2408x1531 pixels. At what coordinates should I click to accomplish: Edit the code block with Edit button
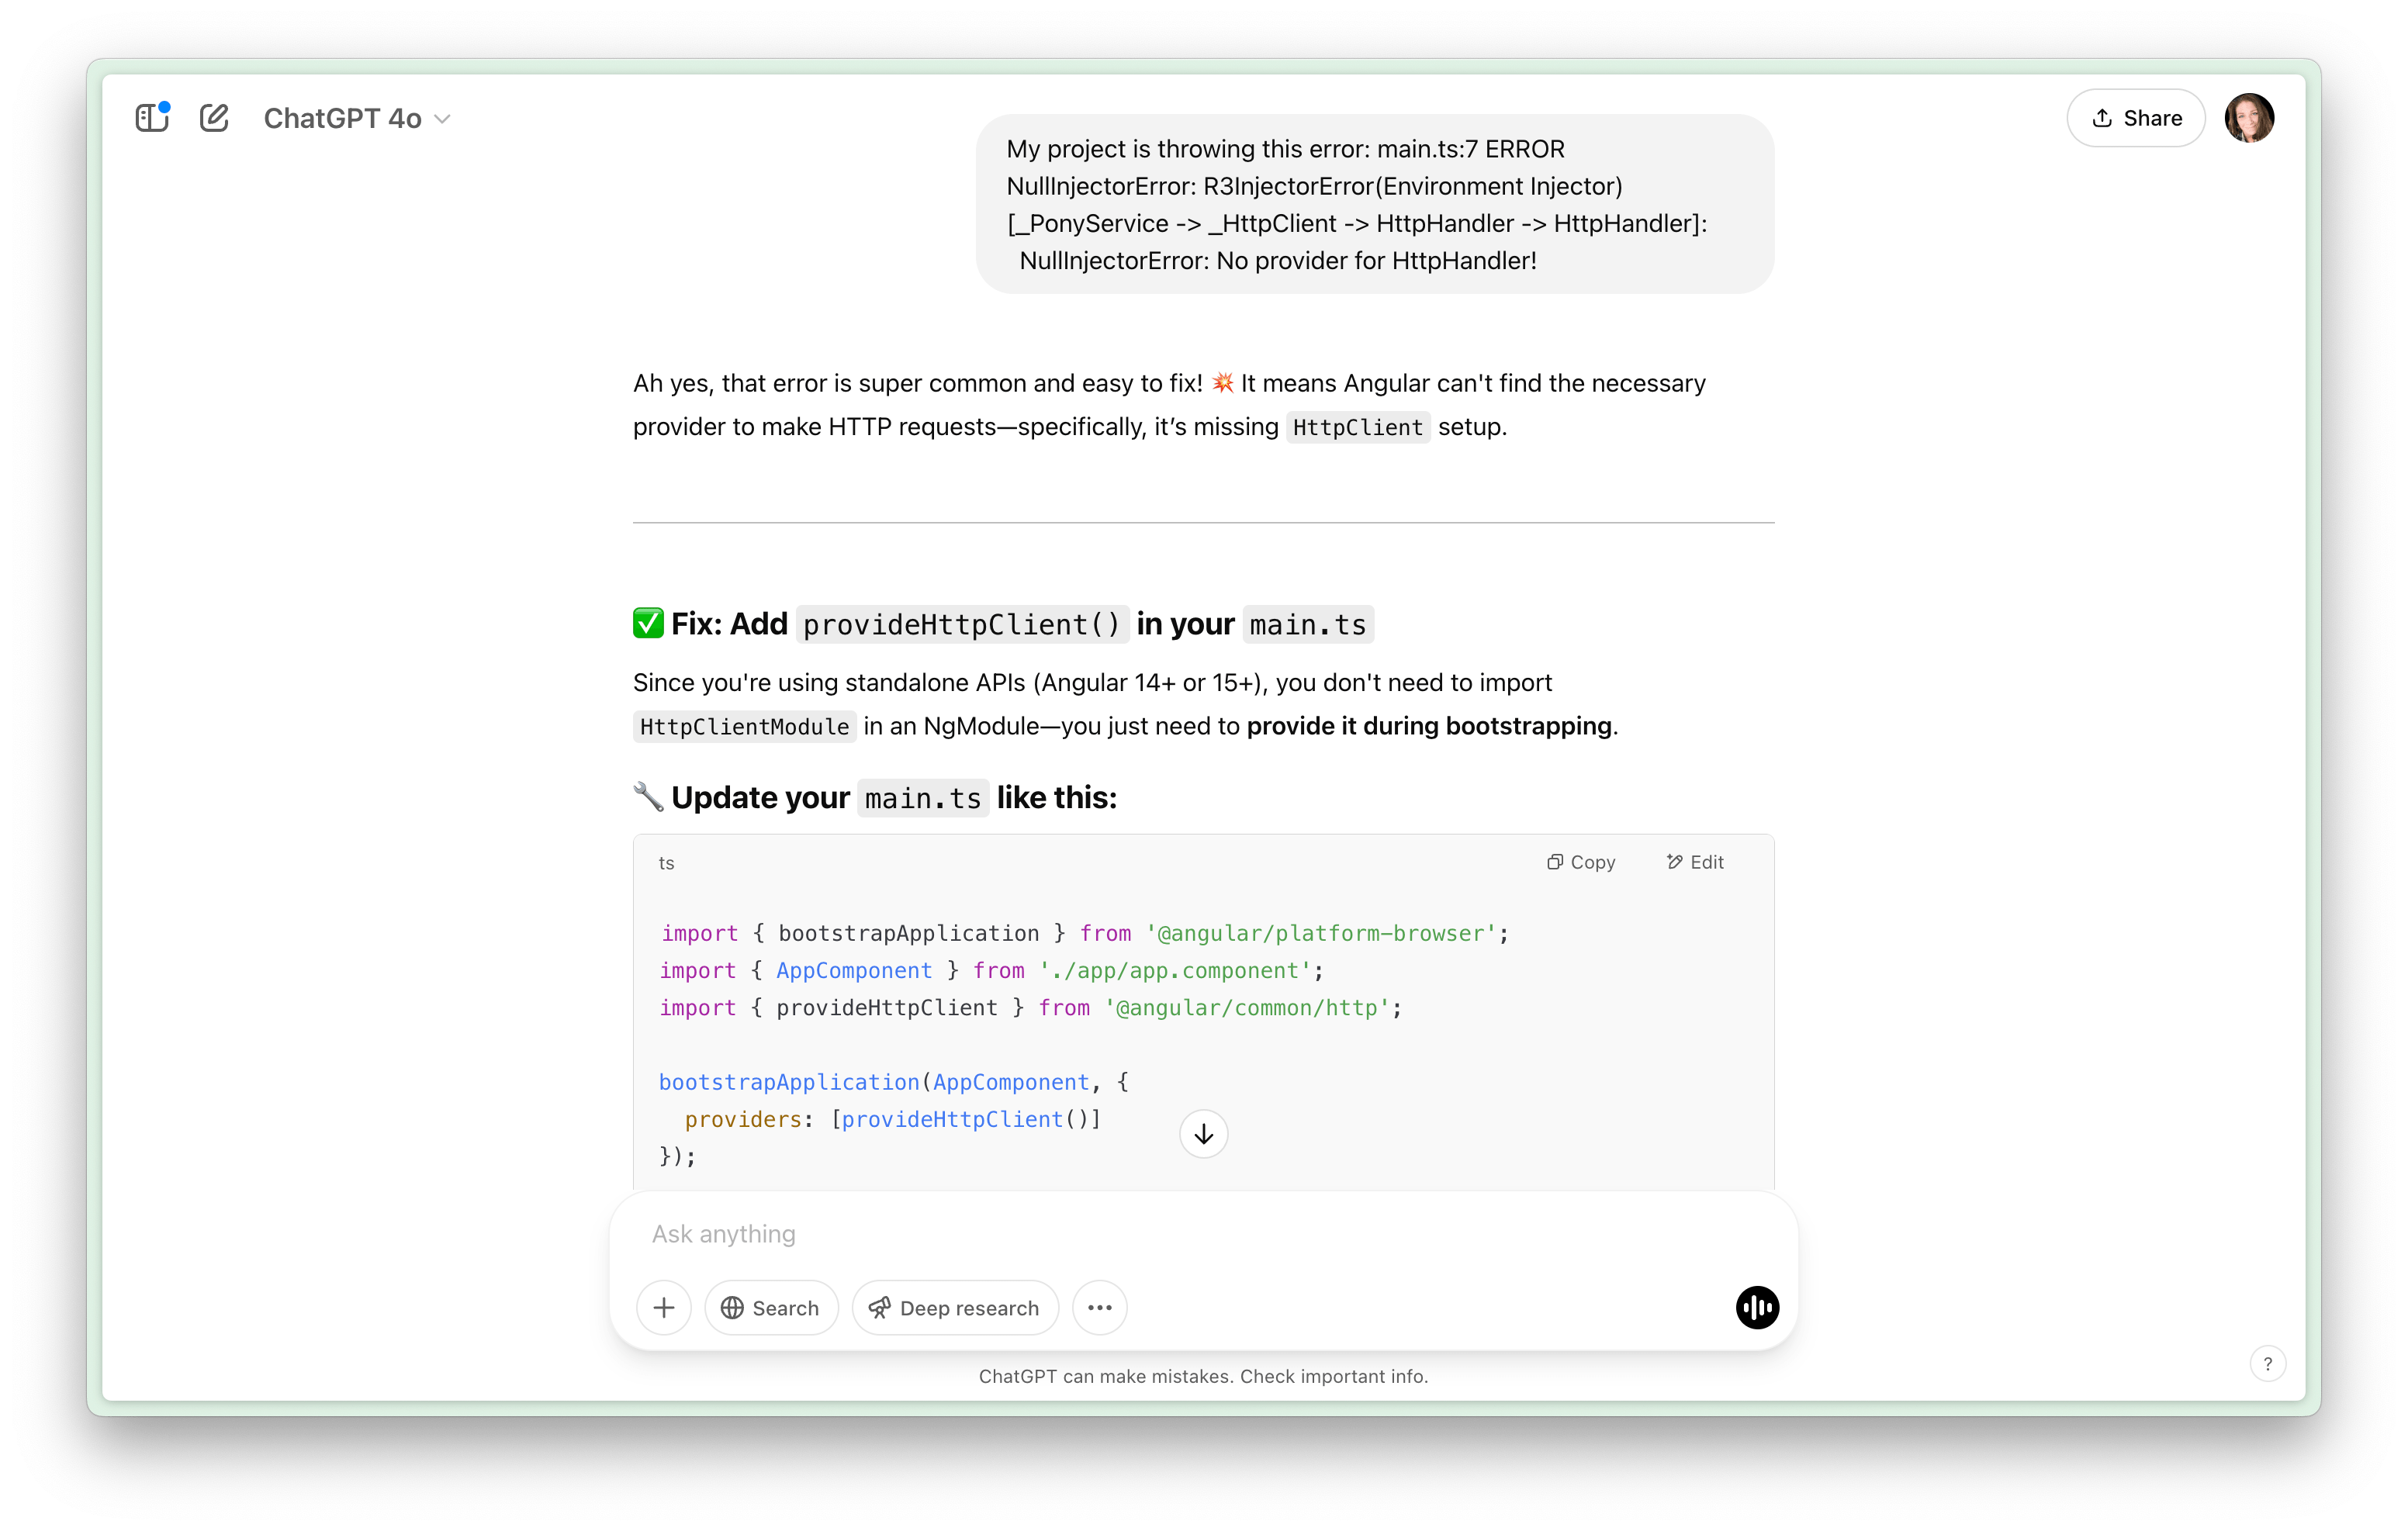1695,862
